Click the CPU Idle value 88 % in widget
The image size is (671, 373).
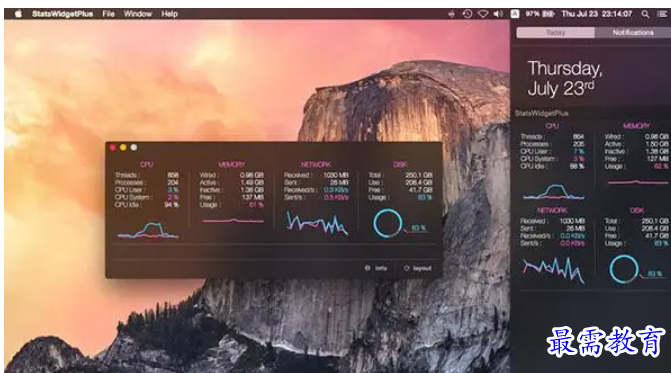click(x=577, y=166)
